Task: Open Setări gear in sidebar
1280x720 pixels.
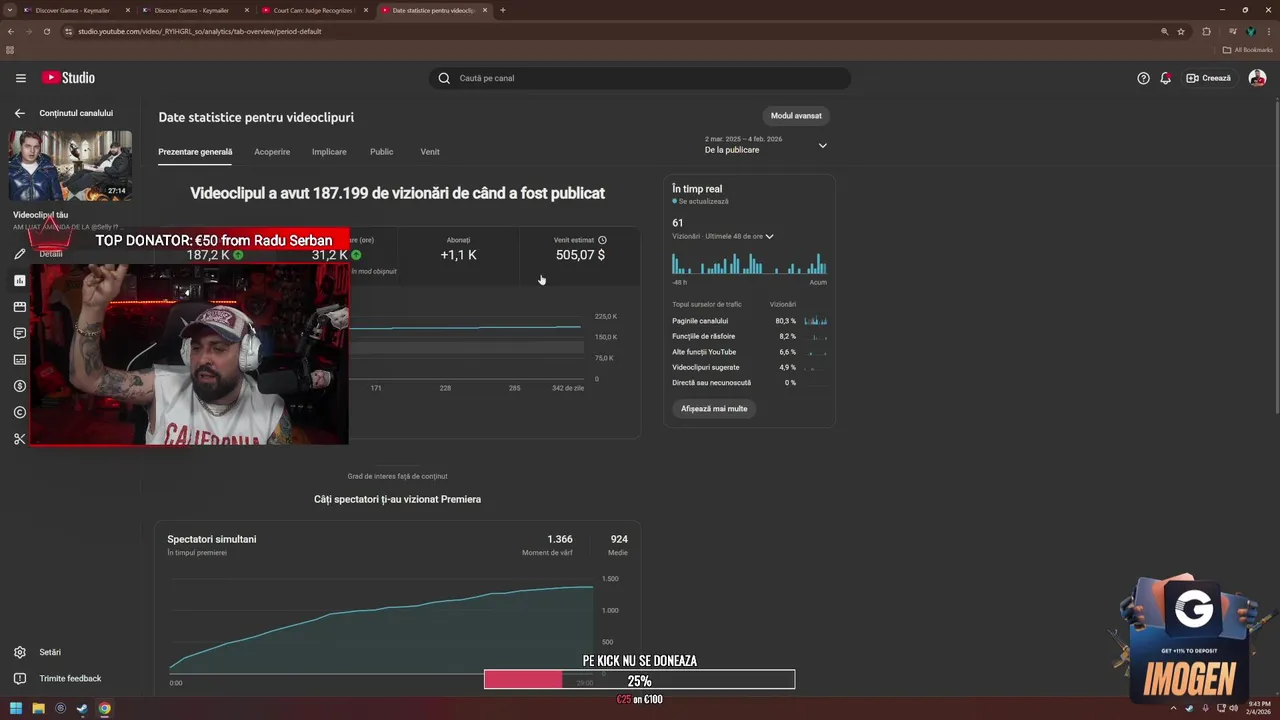Action: click(19, 652)
